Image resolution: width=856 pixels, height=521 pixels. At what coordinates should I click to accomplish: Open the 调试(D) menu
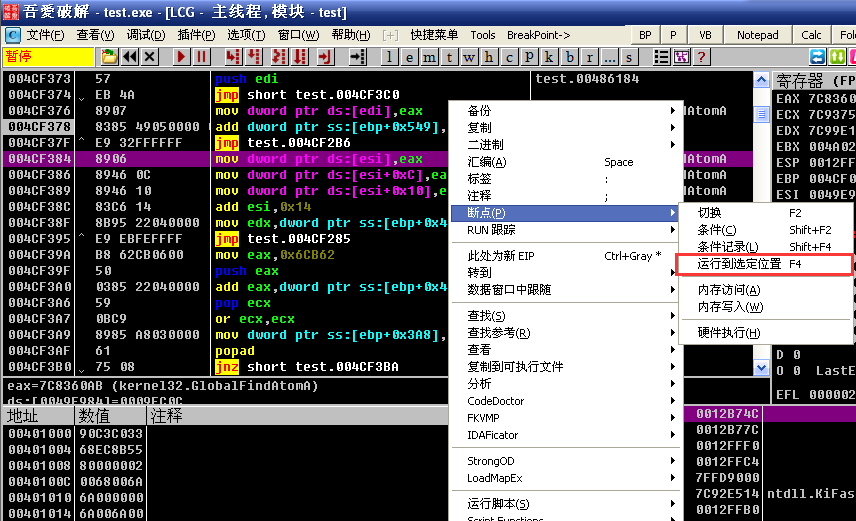click(146, 35)
